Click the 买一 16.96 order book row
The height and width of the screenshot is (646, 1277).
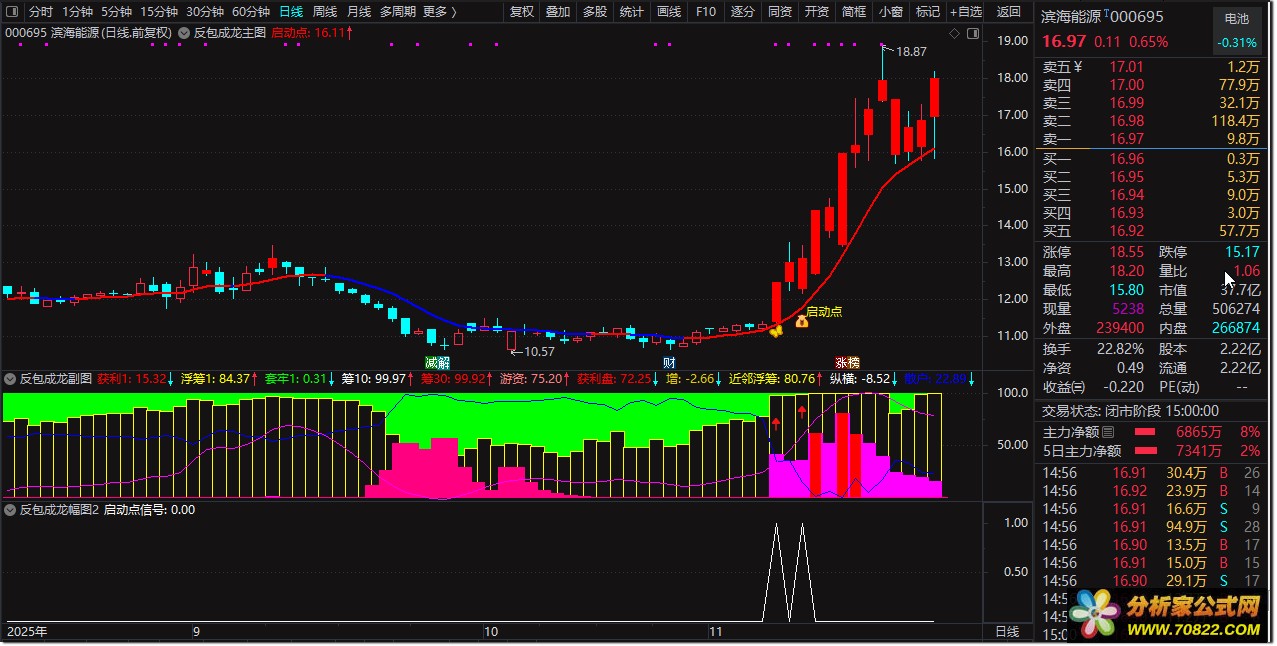(x=1152, y=159)
